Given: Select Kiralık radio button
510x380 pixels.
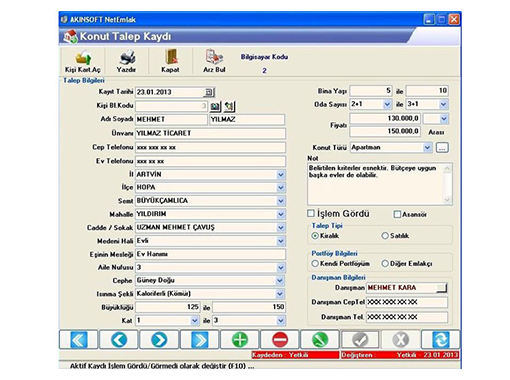Looking at the screenshot, I should (x=315, y=236).
